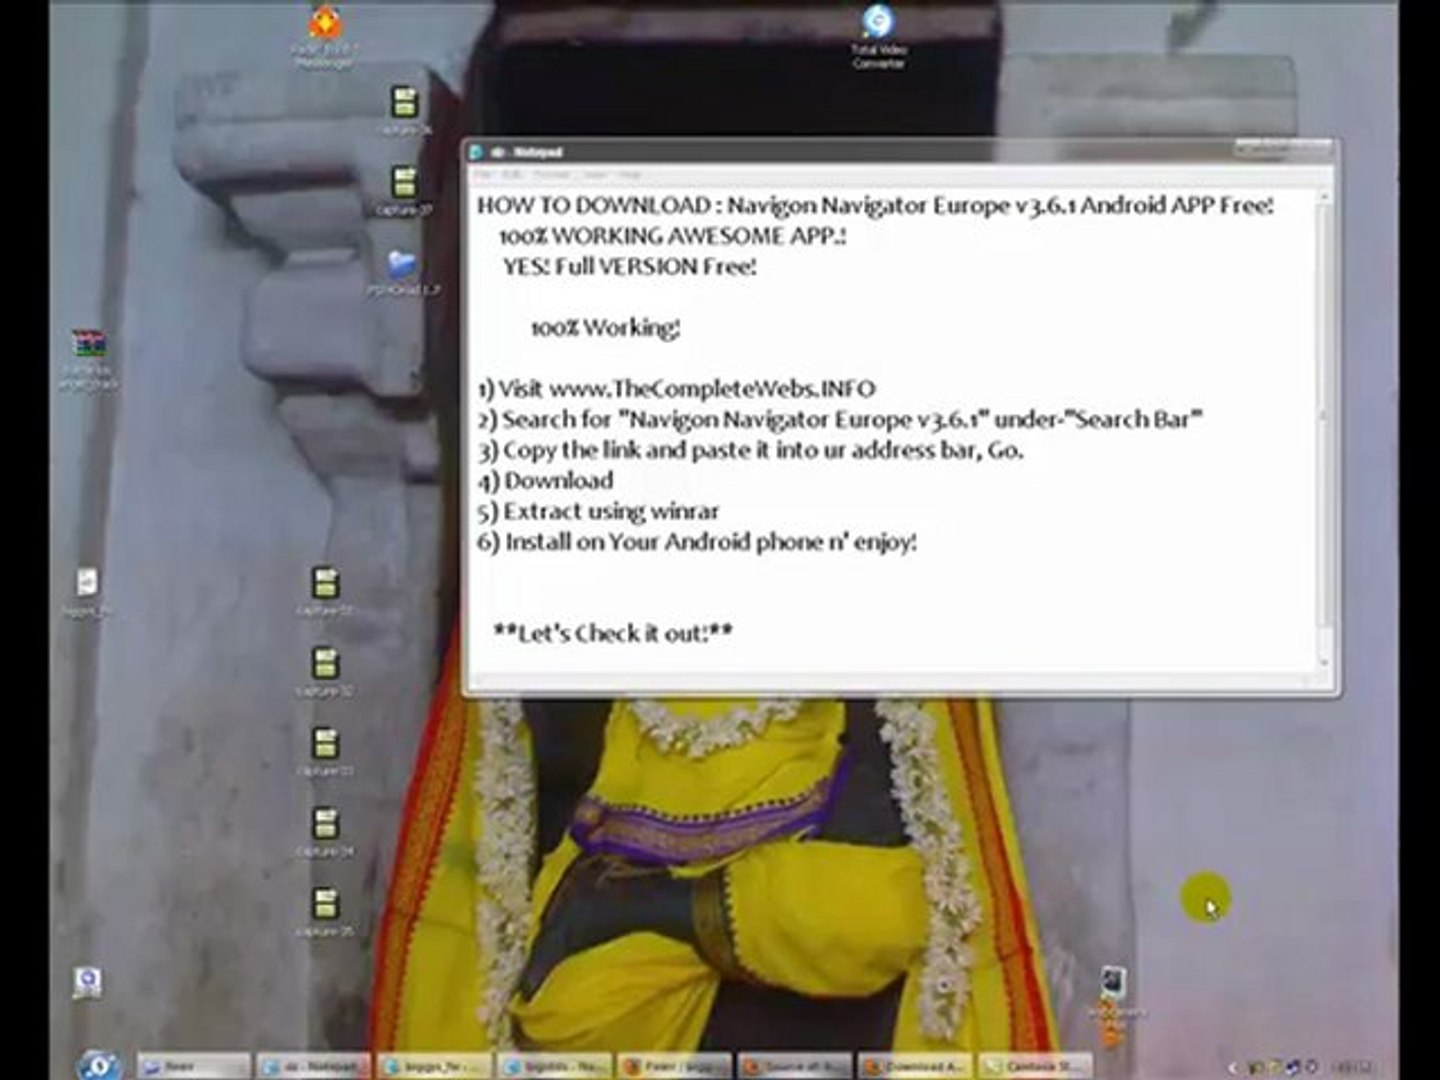This screenshot has height=1080, width=1440.
Task: Open Notepad File menu
Action: point(483,175)
